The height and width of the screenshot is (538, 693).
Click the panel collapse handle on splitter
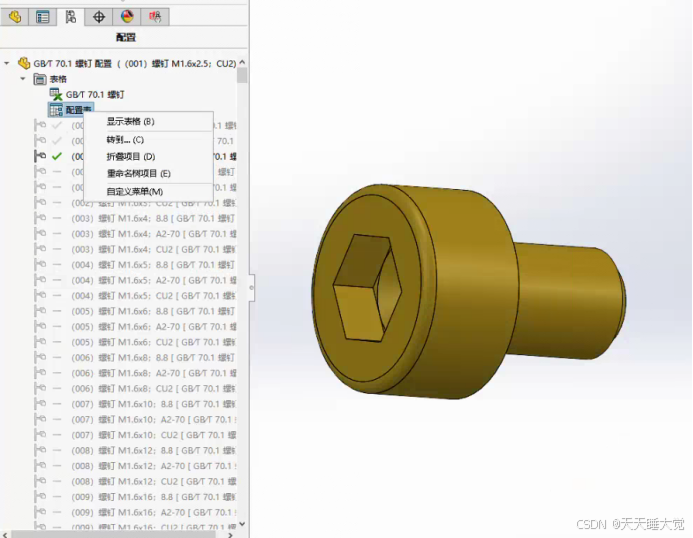pos(251,287)
